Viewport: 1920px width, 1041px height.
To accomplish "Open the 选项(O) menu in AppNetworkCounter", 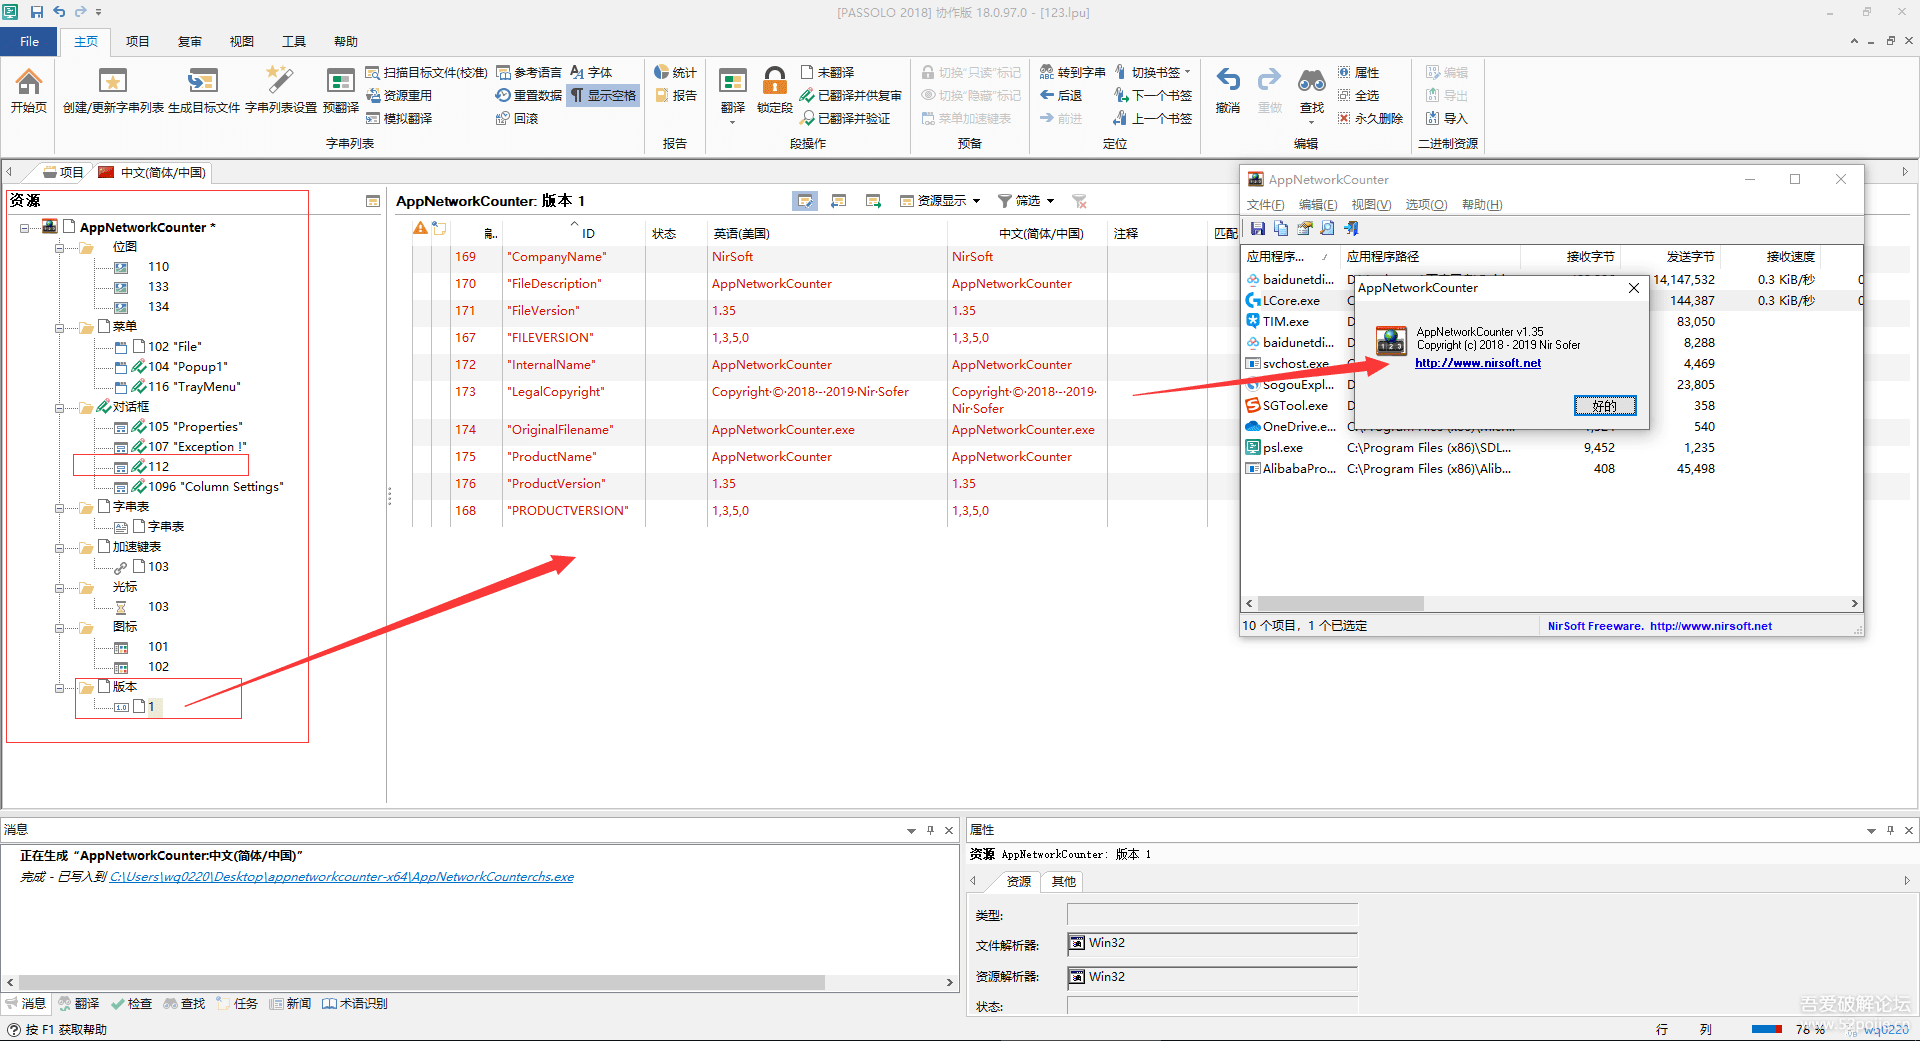I will pos(1425,204).
